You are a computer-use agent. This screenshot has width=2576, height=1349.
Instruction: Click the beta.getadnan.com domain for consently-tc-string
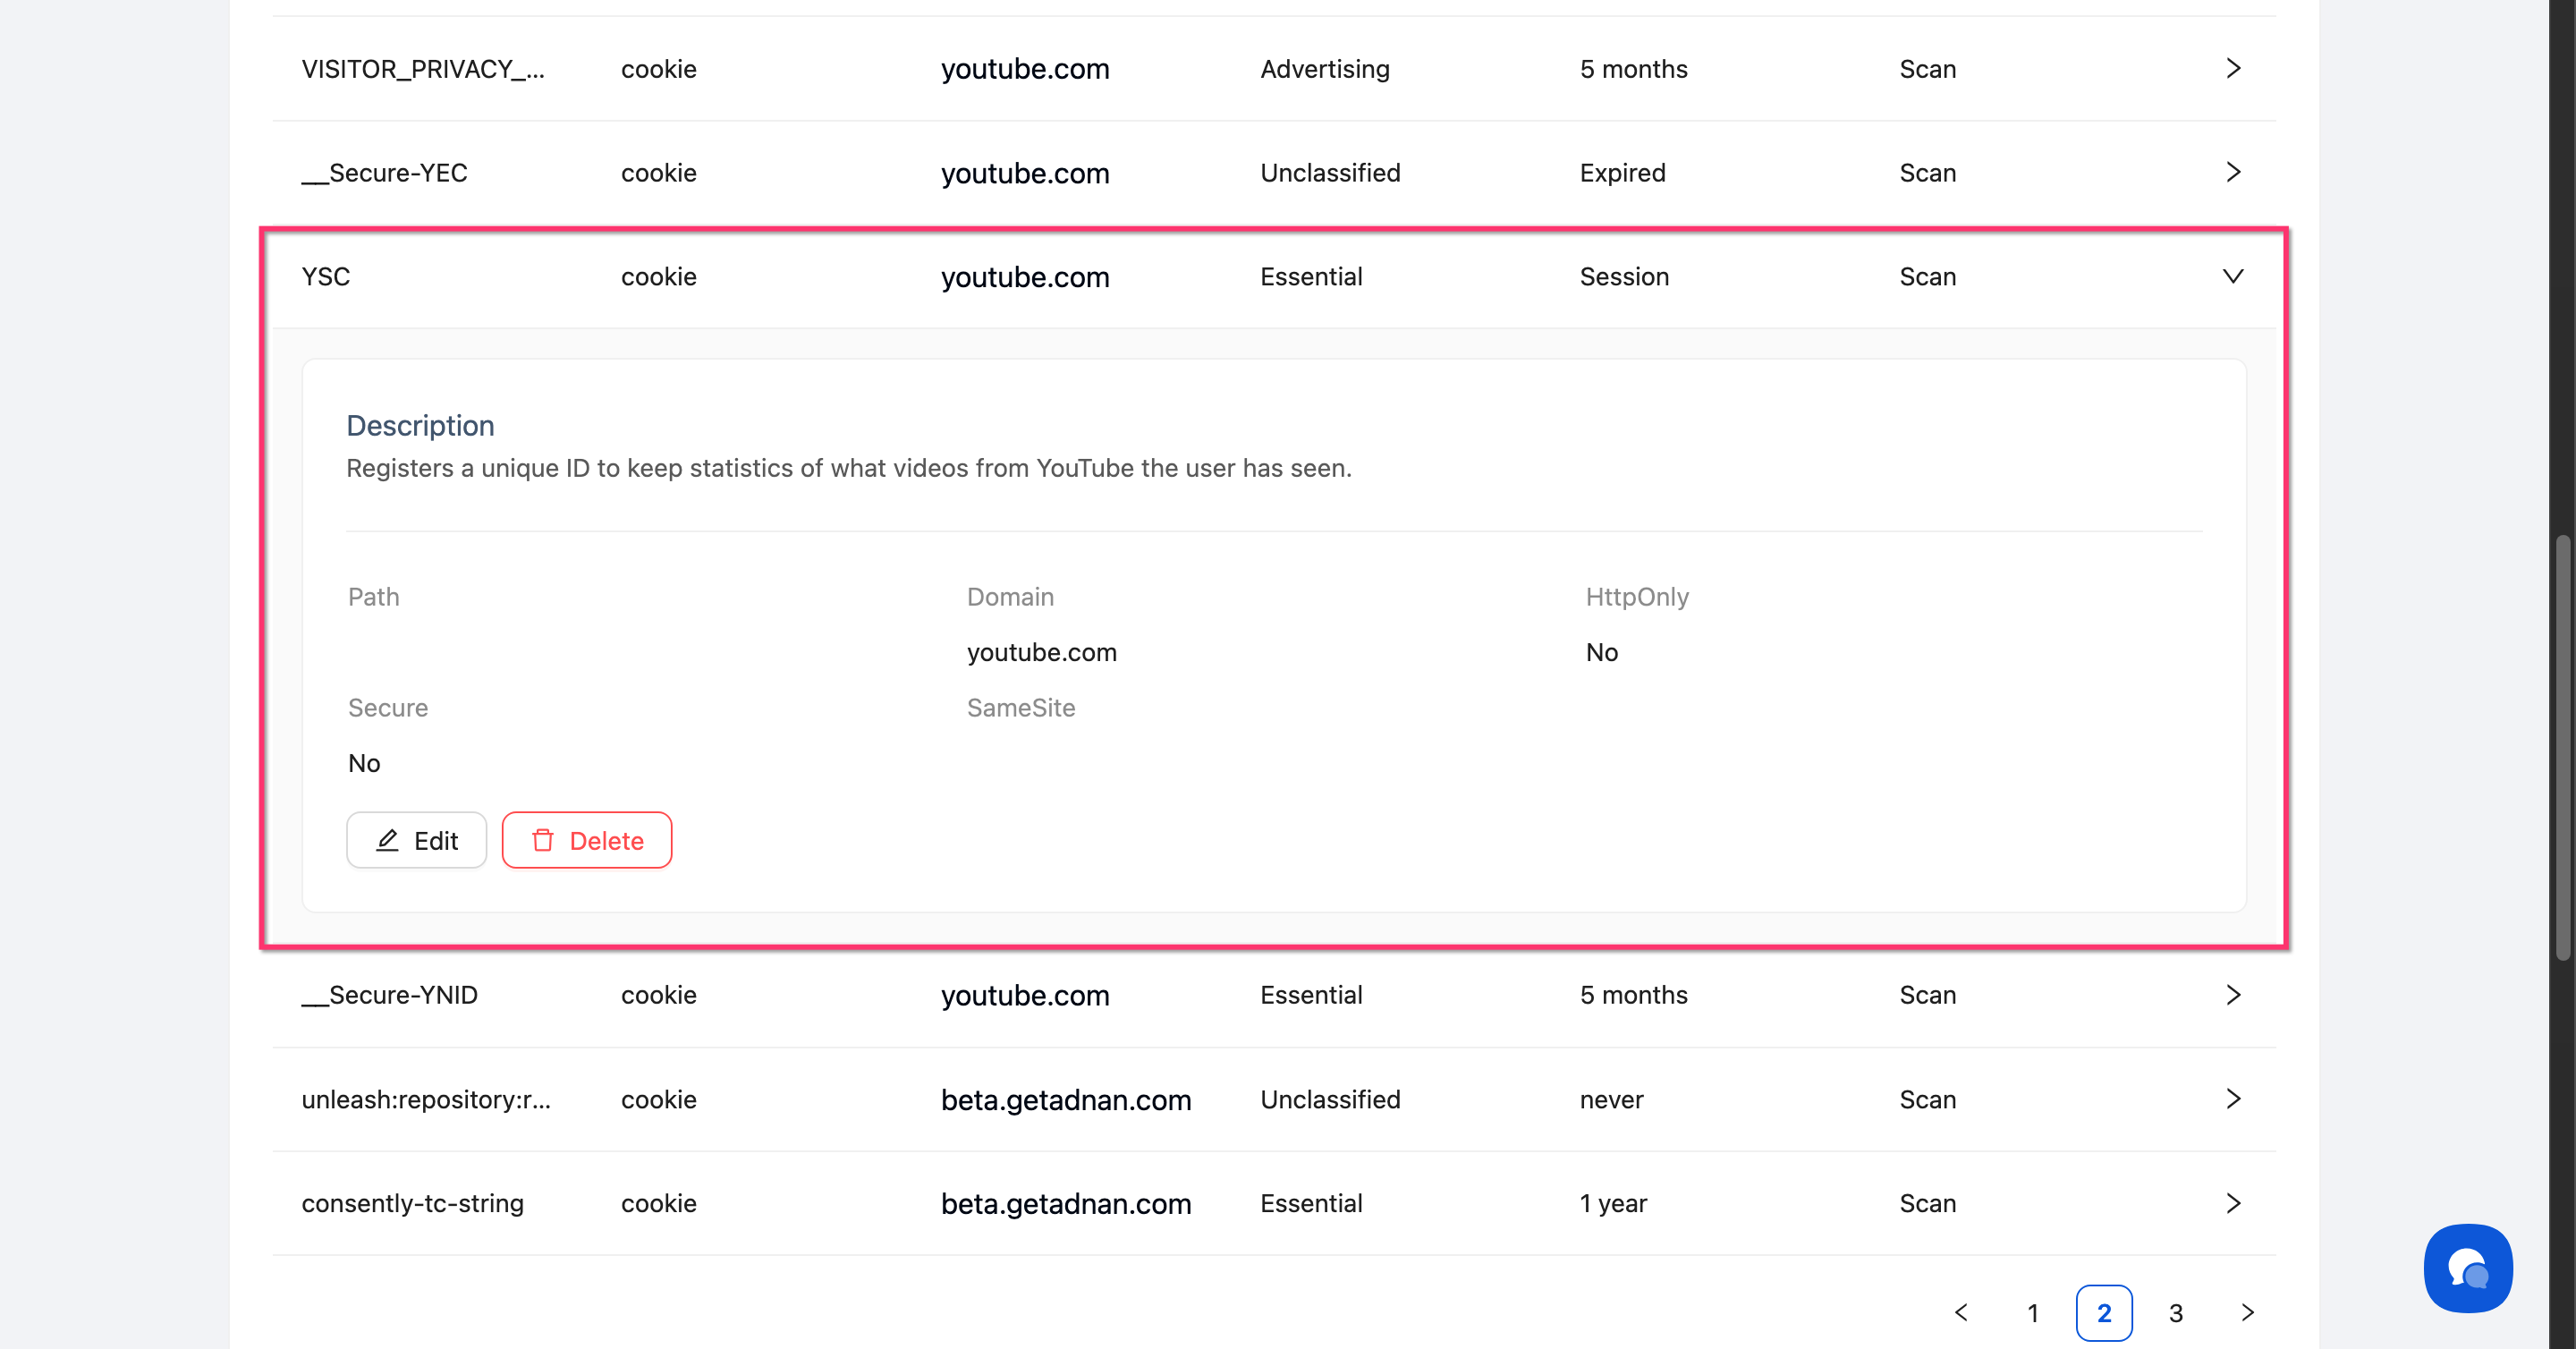pos(1065,1203)
